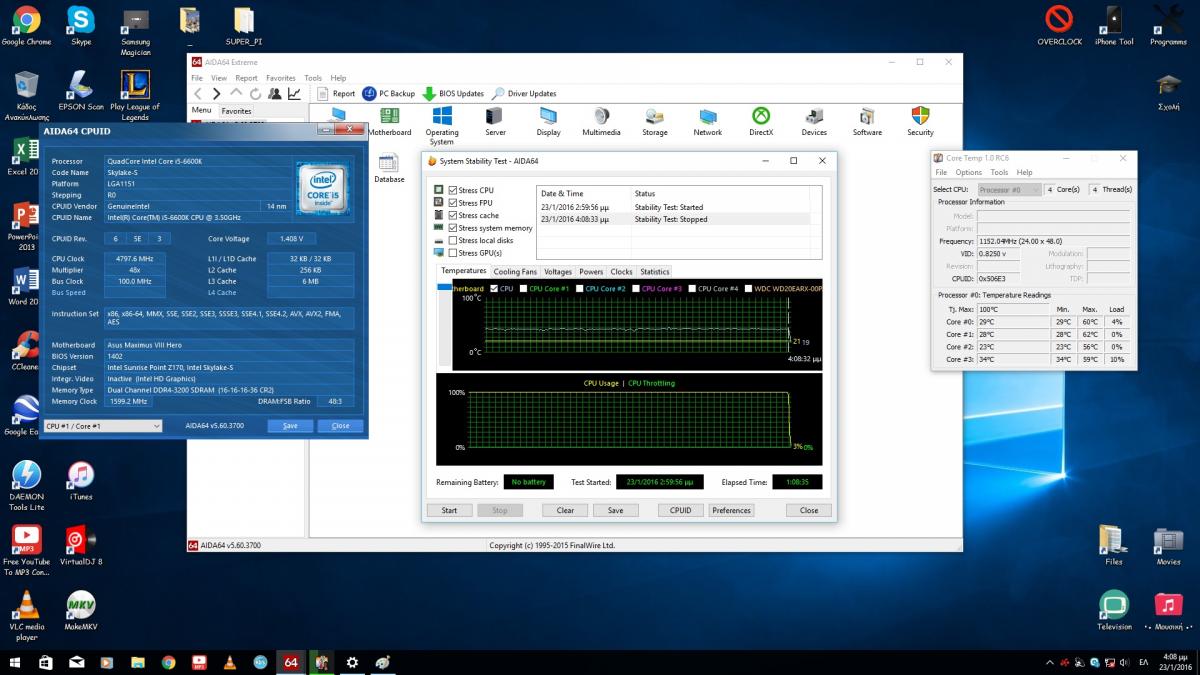Open the OVERCLOCK desktop icon
Viewport: 1200px width, 675px height.
tap(1059, 27)
